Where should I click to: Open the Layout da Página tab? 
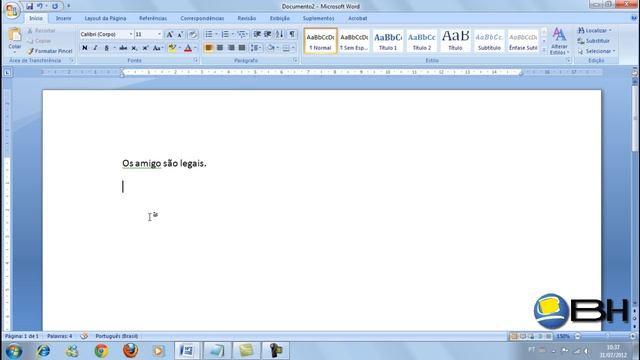(105, 18)
